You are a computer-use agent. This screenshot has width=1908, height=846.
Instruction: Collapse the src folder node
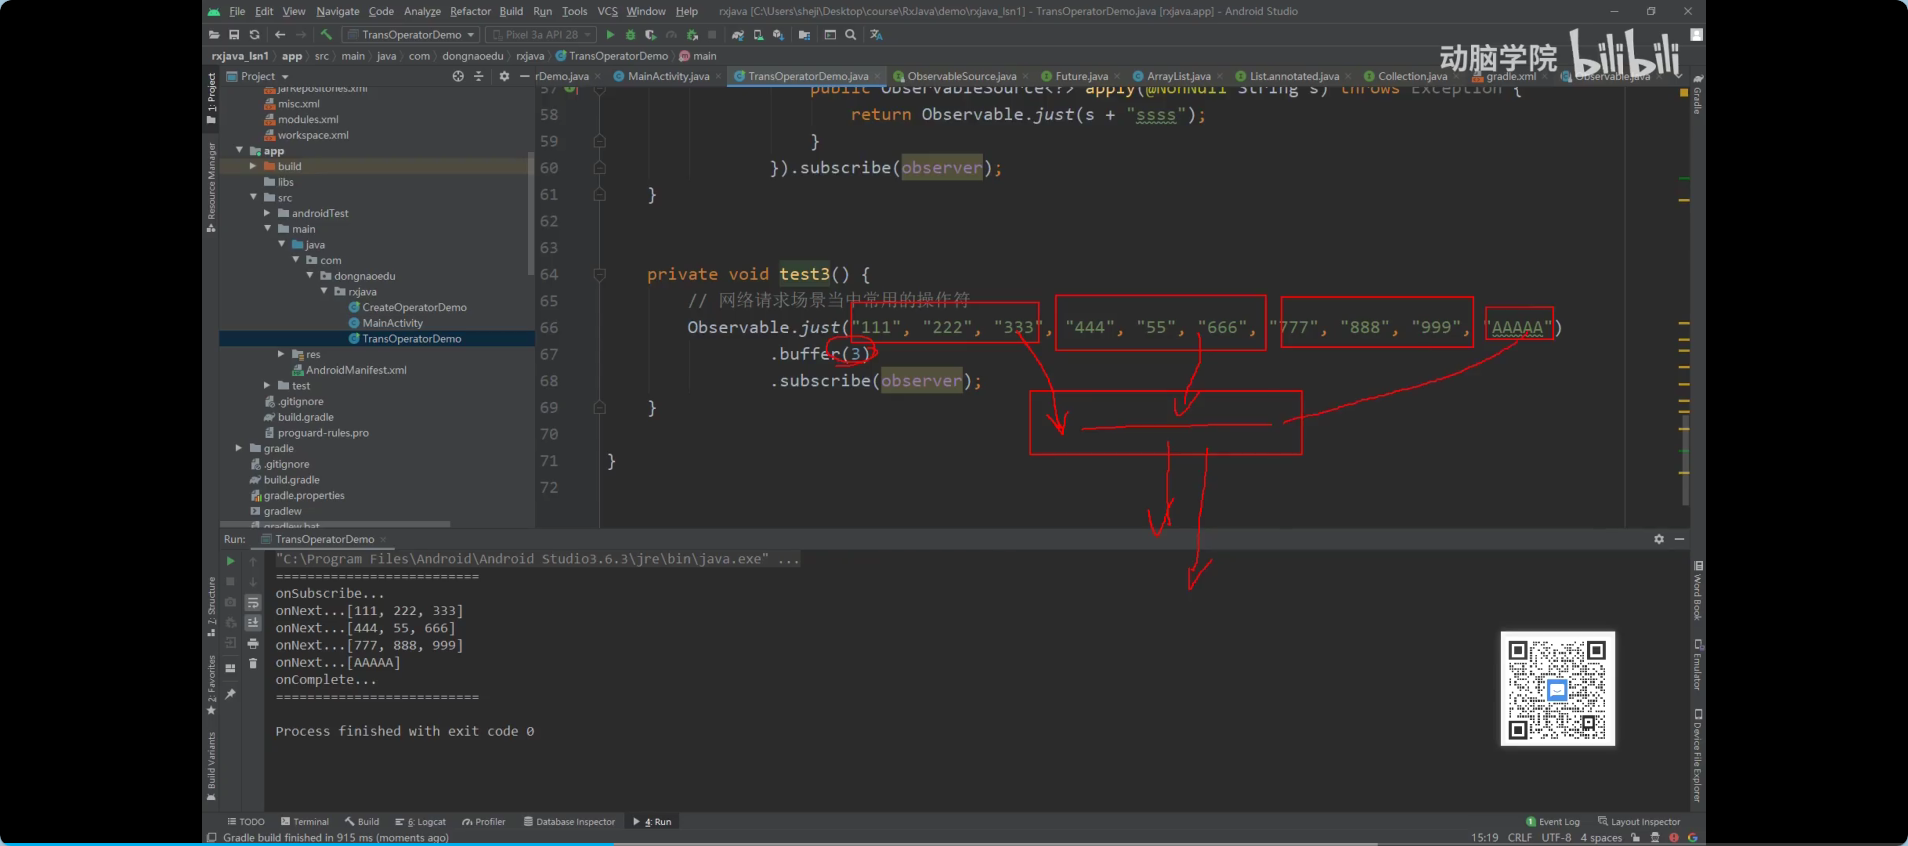point(253,198)
